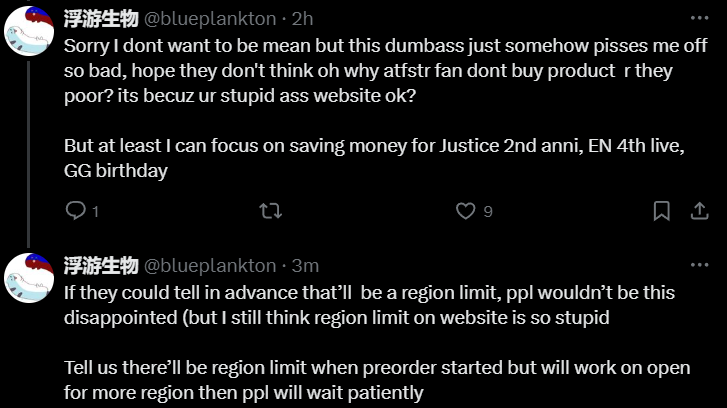The height and width of the screenshot is (408, 727).
Task: Open the 3m timestamp link
Action: pos(305,266)
